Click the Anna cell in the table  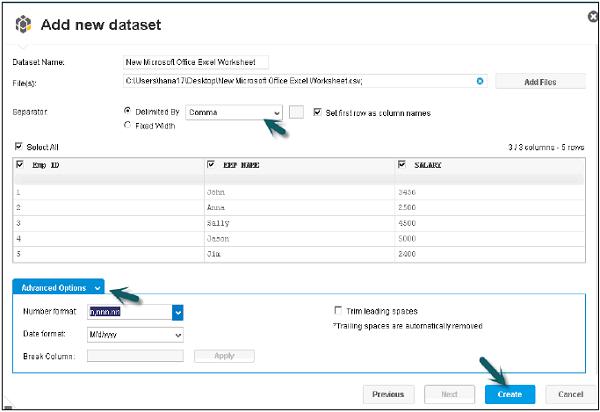[299, 207]
